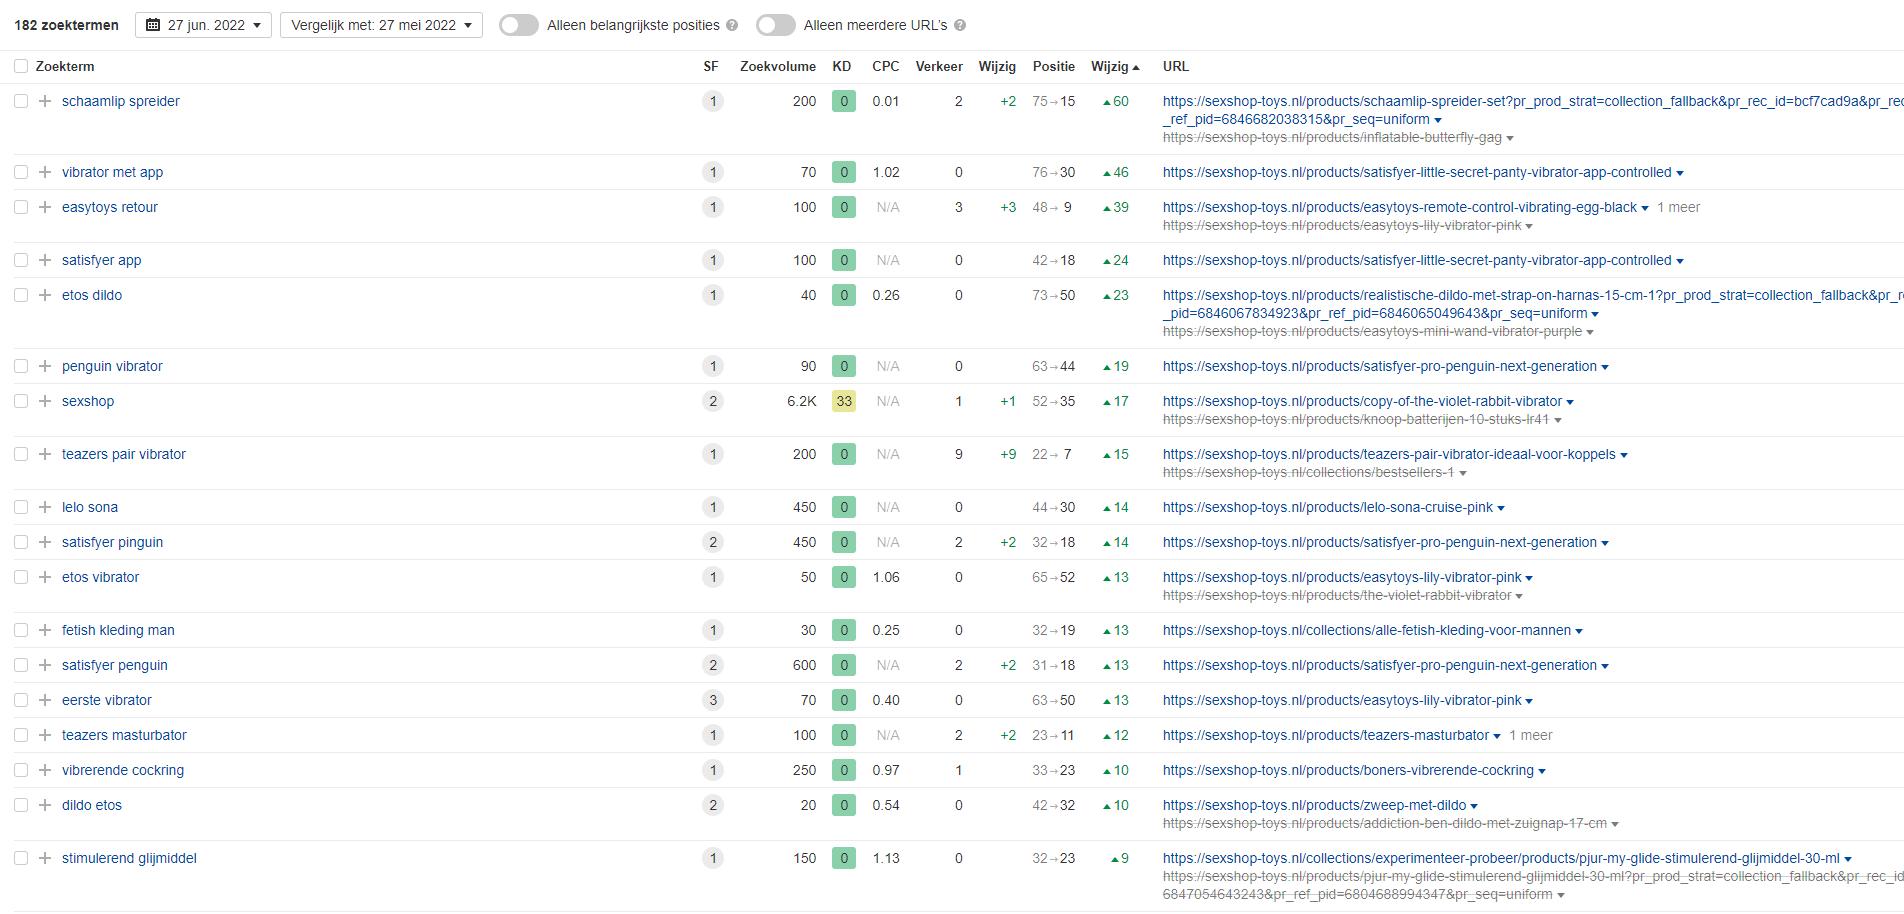Screen dimensions: 1904x914
Task: Open caret menu for copy-of-the-violet-rabbit-vibrator URL
Action: [x=1570, y=402]
